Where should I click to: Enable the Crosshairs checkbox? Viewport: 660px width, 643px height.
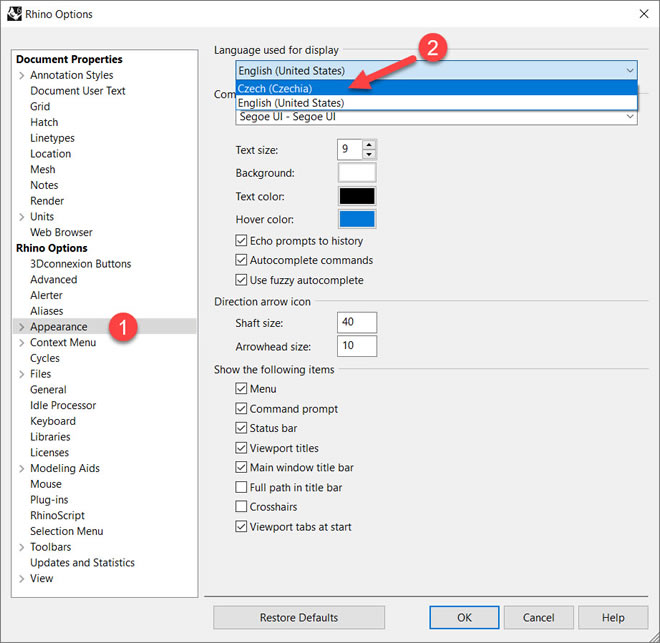coord(241,506)
